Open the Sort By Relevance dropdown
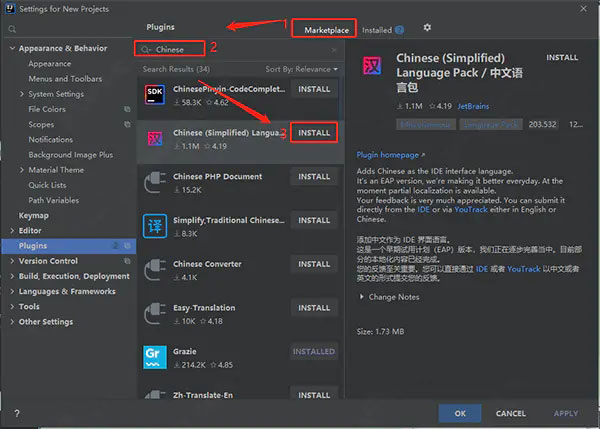 click(x=302, y=69)
